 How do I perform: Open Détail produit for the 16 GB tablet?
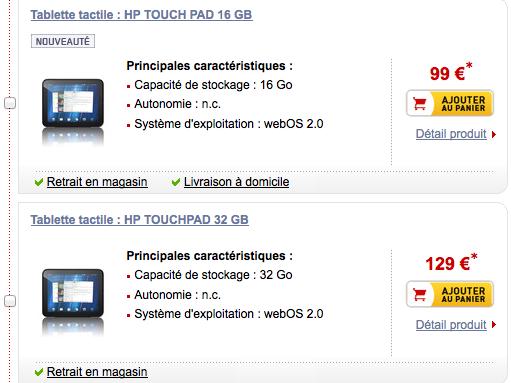(451, 134)
